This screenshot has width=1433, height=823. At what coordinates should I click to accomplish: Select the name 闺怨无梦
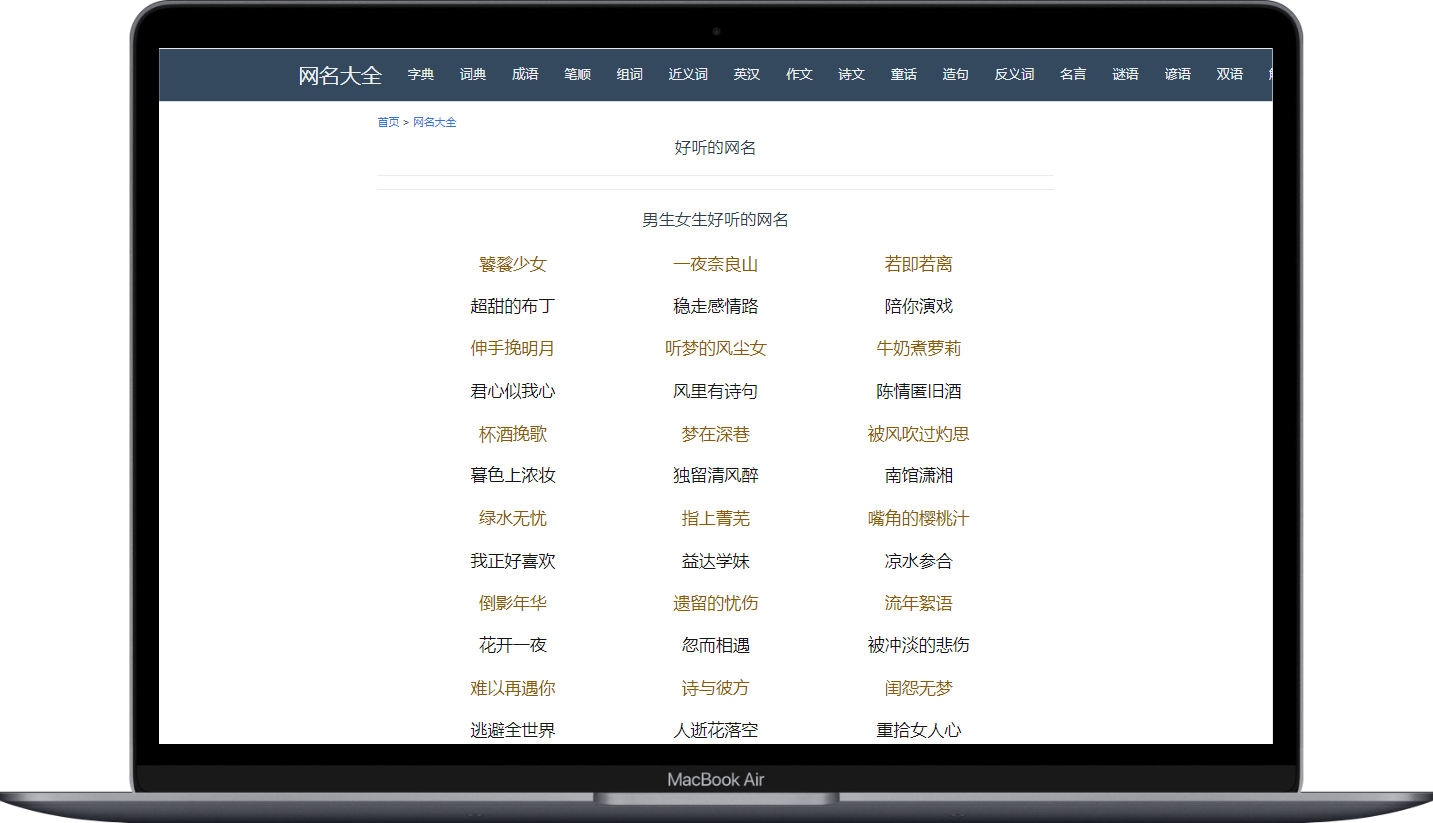pyautogui.click(x=919, y=688)
